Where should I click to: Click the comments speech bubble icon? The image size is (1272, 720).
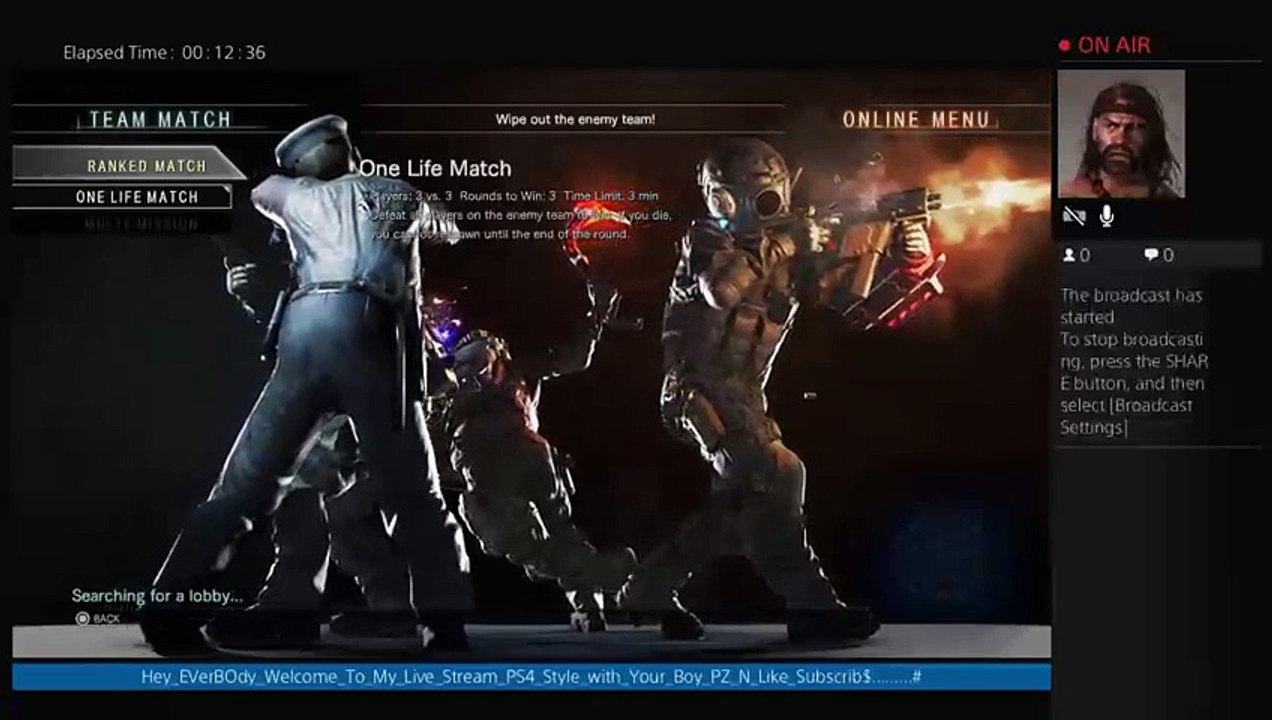coord(1152,256)
